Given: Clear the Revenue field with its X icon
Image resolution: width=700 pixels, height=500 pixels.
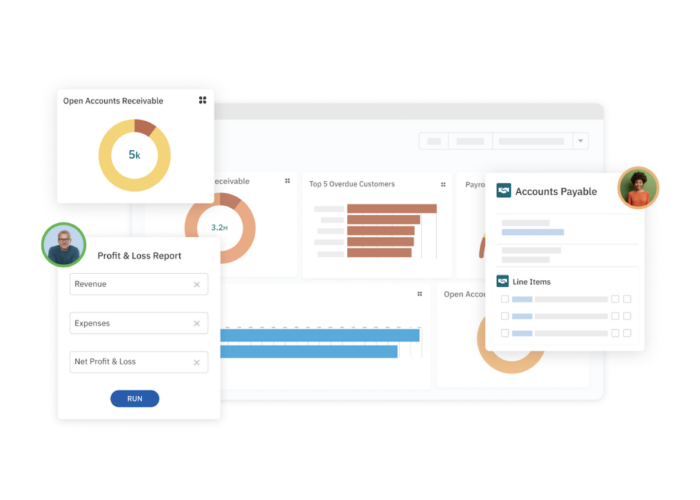Looking at the screenshot, I should pyautogui.click(x=197, y=285).
